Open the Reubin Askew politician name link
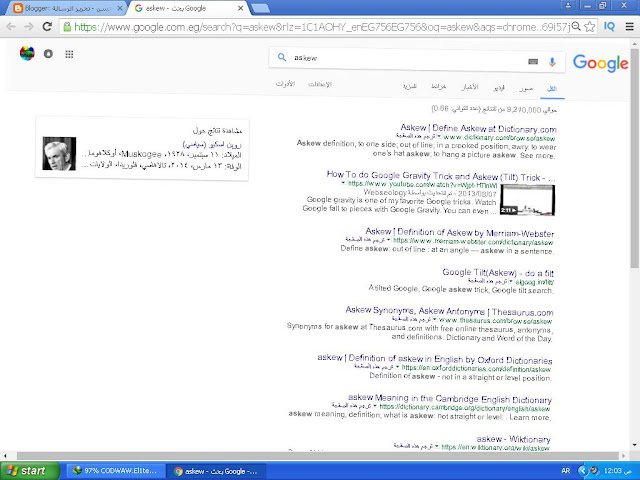This screenshot has height=480, width=640. point(212,144)
